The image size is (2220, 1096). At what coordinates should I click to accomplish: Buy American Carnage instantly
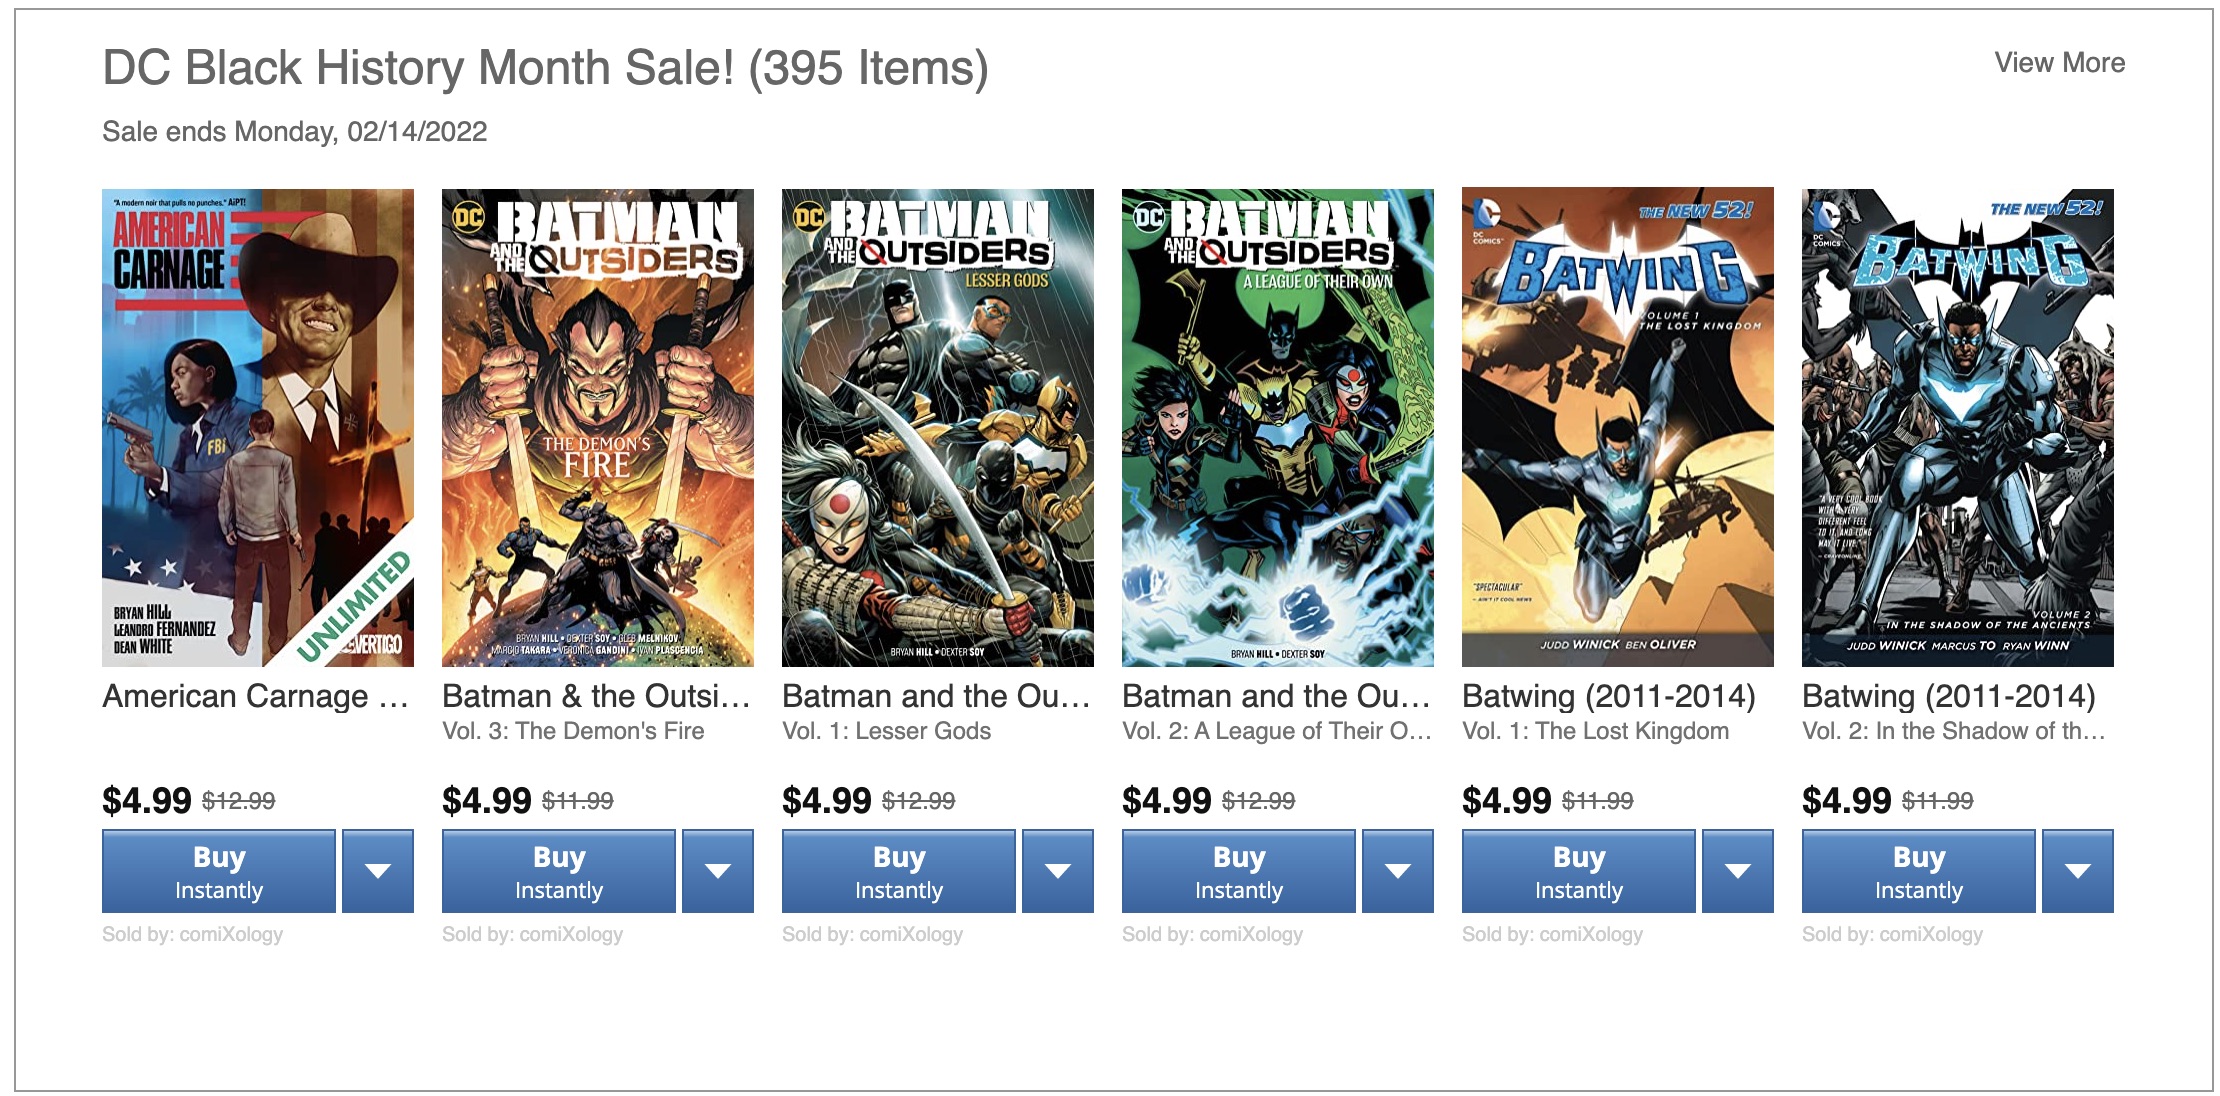[x=219, y=871]
